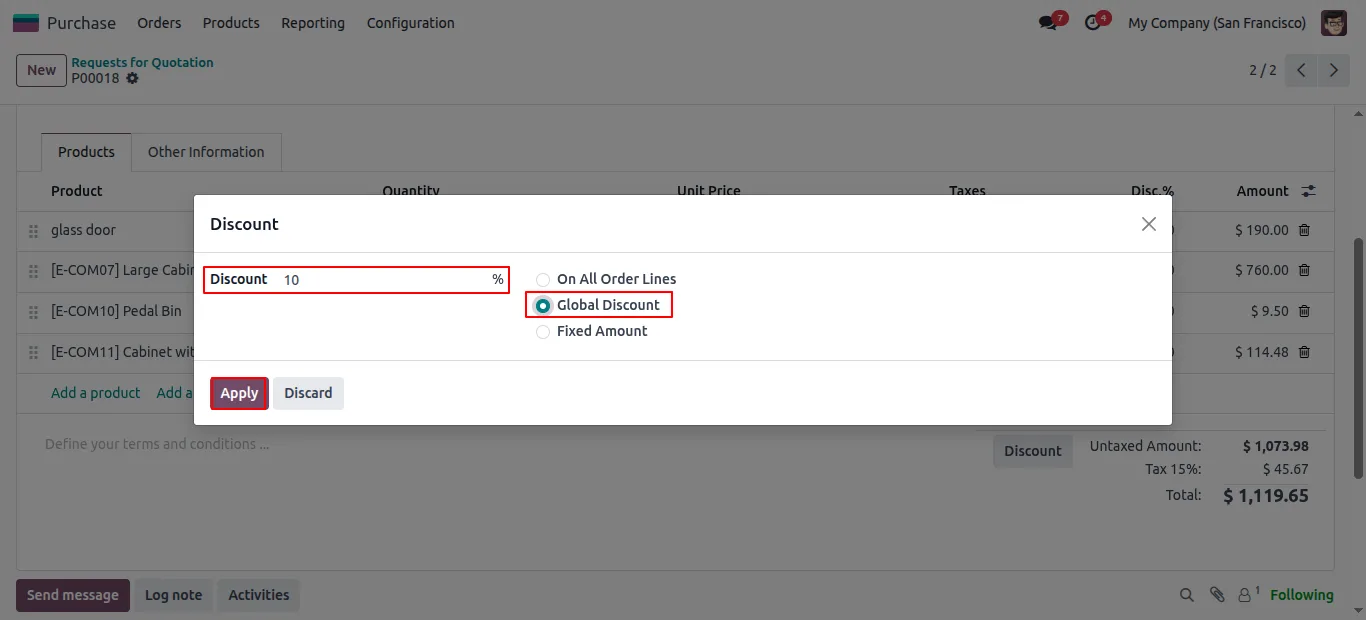1366x620 pixels.
Task: Switch to the Other Information tab
Action: click(x=206, y=152)
